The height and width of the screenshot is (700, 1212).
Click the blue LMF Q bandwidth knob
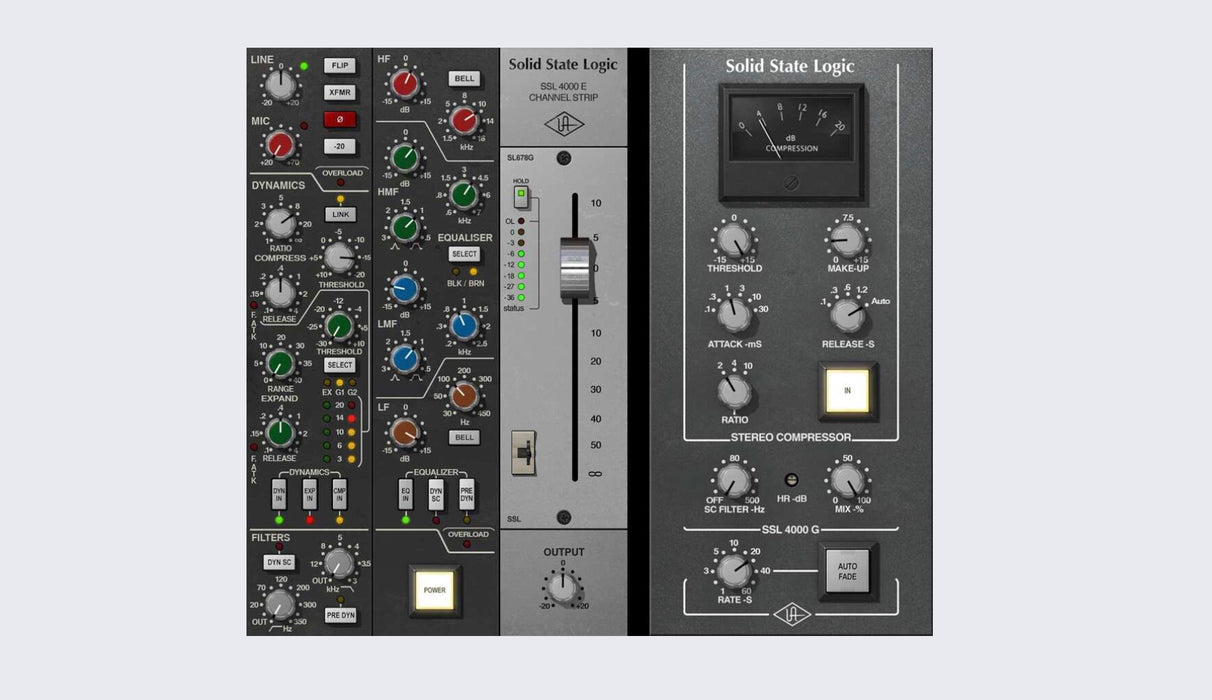[405, 359]
